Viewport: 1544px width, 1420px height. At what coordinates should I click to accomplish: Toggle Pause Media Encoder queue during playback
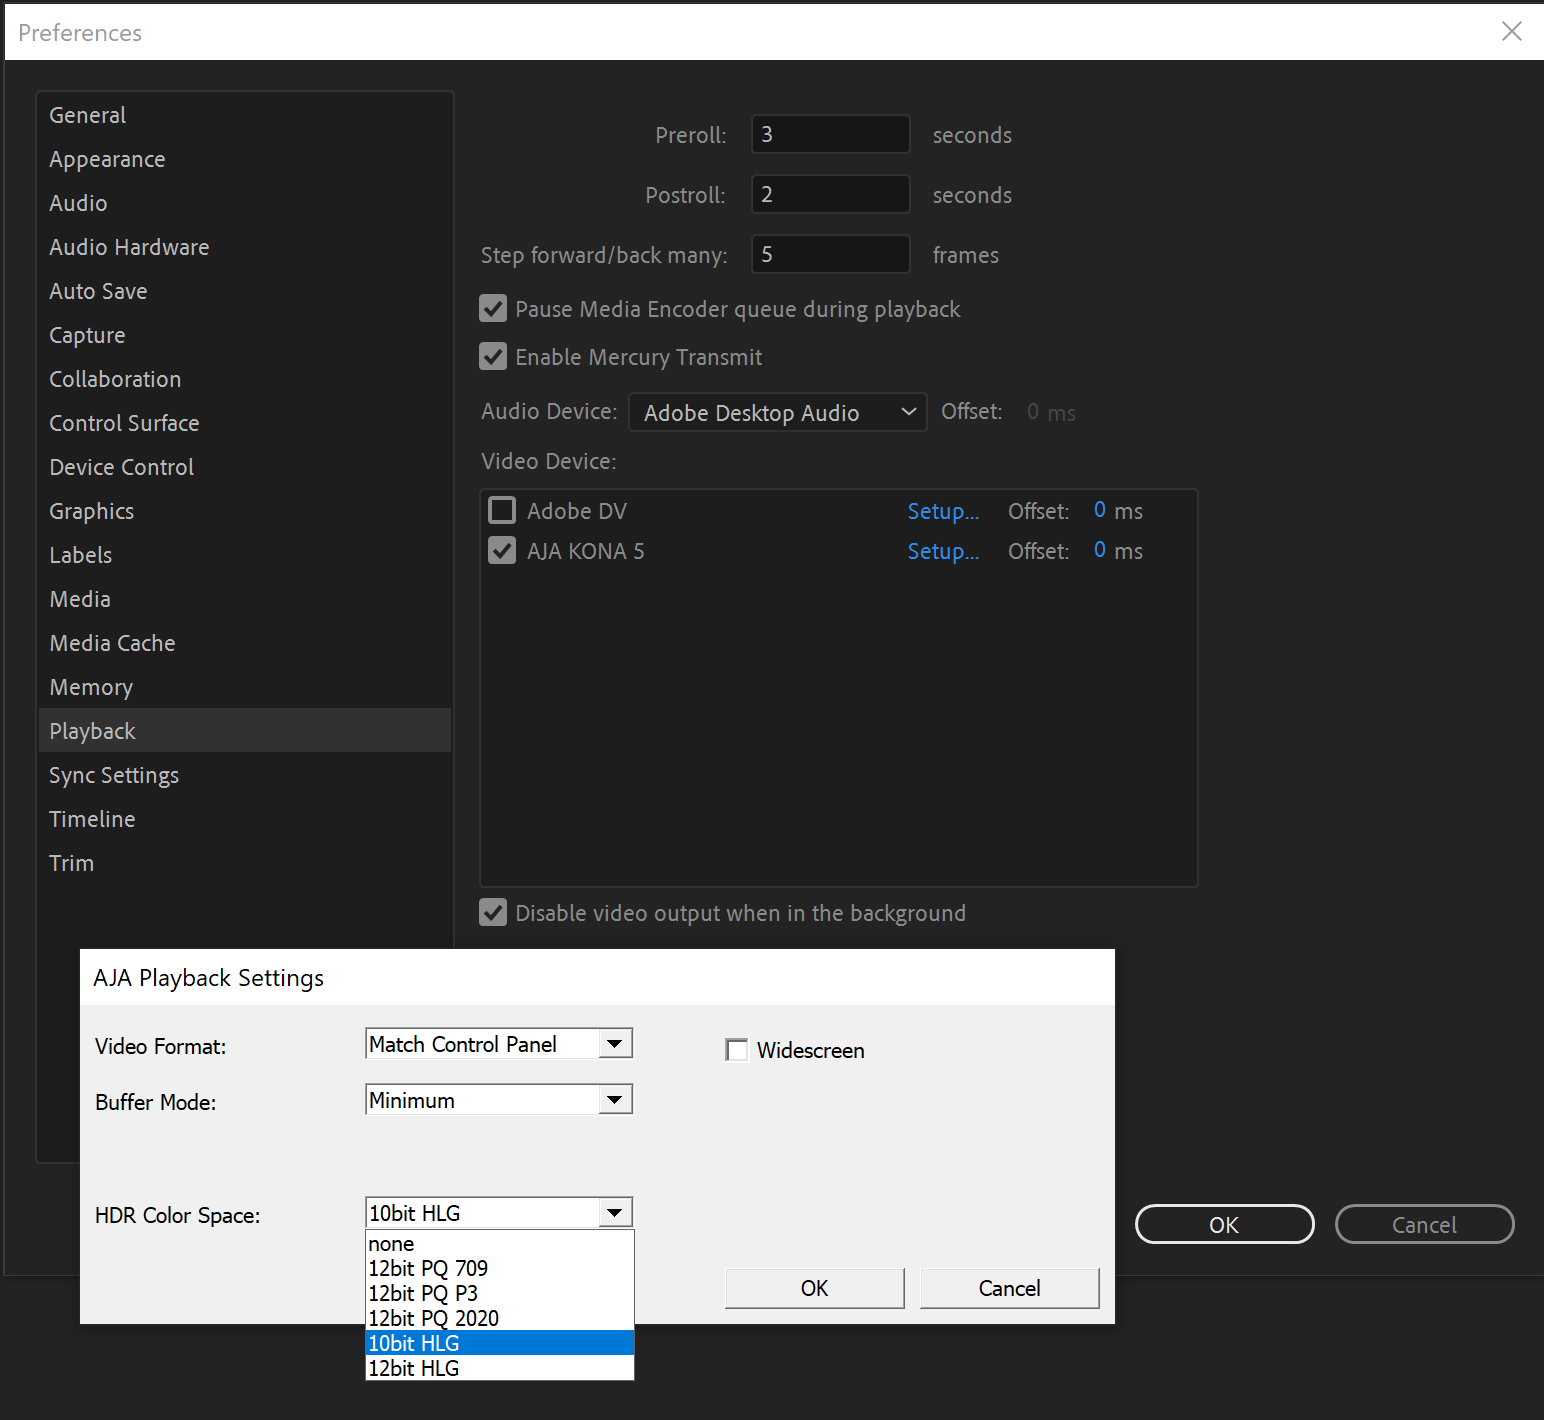(493, 308)
